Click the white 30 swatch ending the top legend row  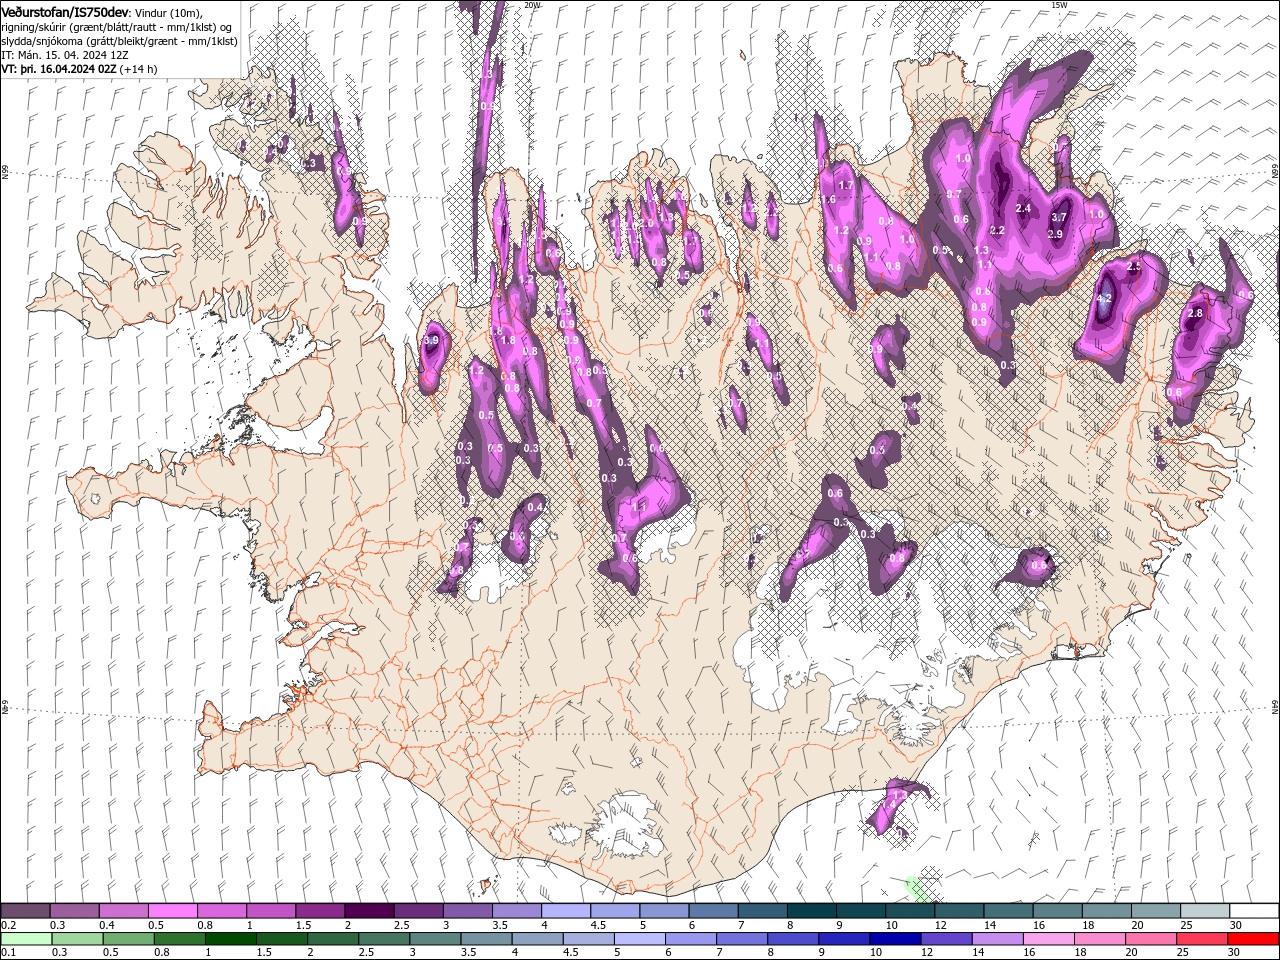pyautogui.click(x=1255, y=911)
